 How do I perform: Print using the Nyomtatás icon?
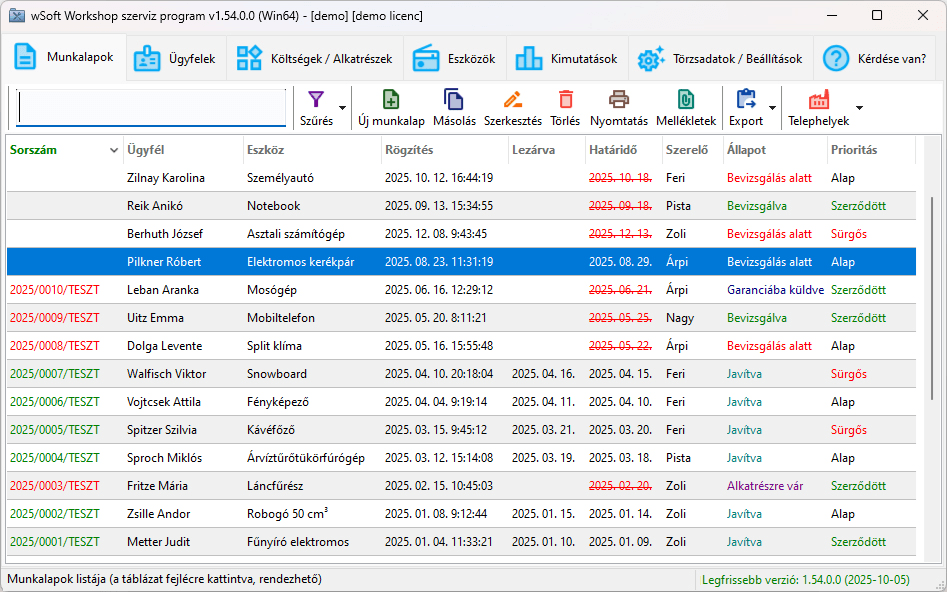(x=619, y=100)
